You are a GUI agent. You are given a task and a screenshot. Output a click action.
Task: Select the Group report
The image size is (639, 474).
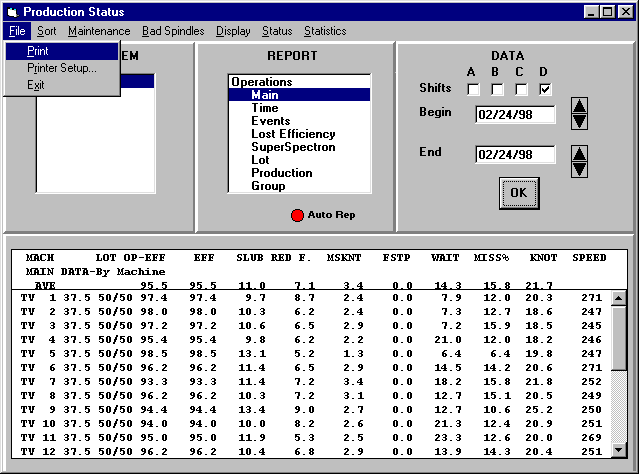300,186
